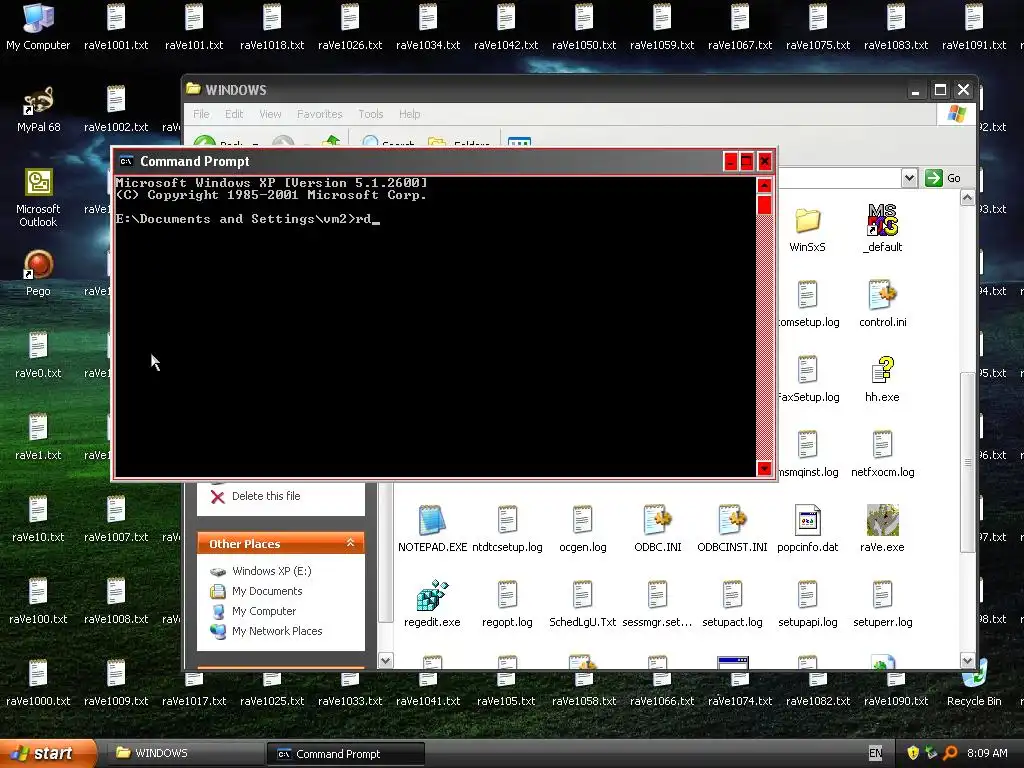This screenshot has height=768, width=1024.
Task: Open the View menu in WINDOWS explorer
Action: [270, 114]
